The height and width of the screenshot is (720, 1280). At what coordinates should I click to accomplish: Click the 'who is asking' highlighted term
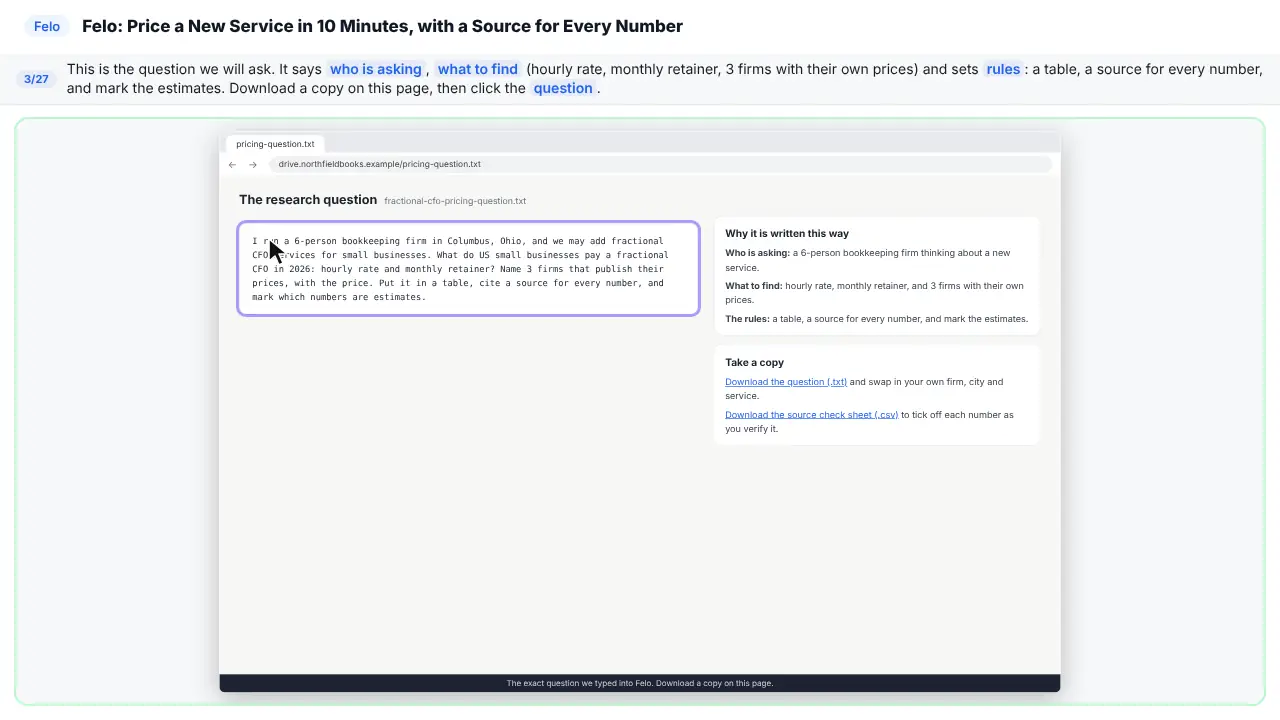(376, 69)
